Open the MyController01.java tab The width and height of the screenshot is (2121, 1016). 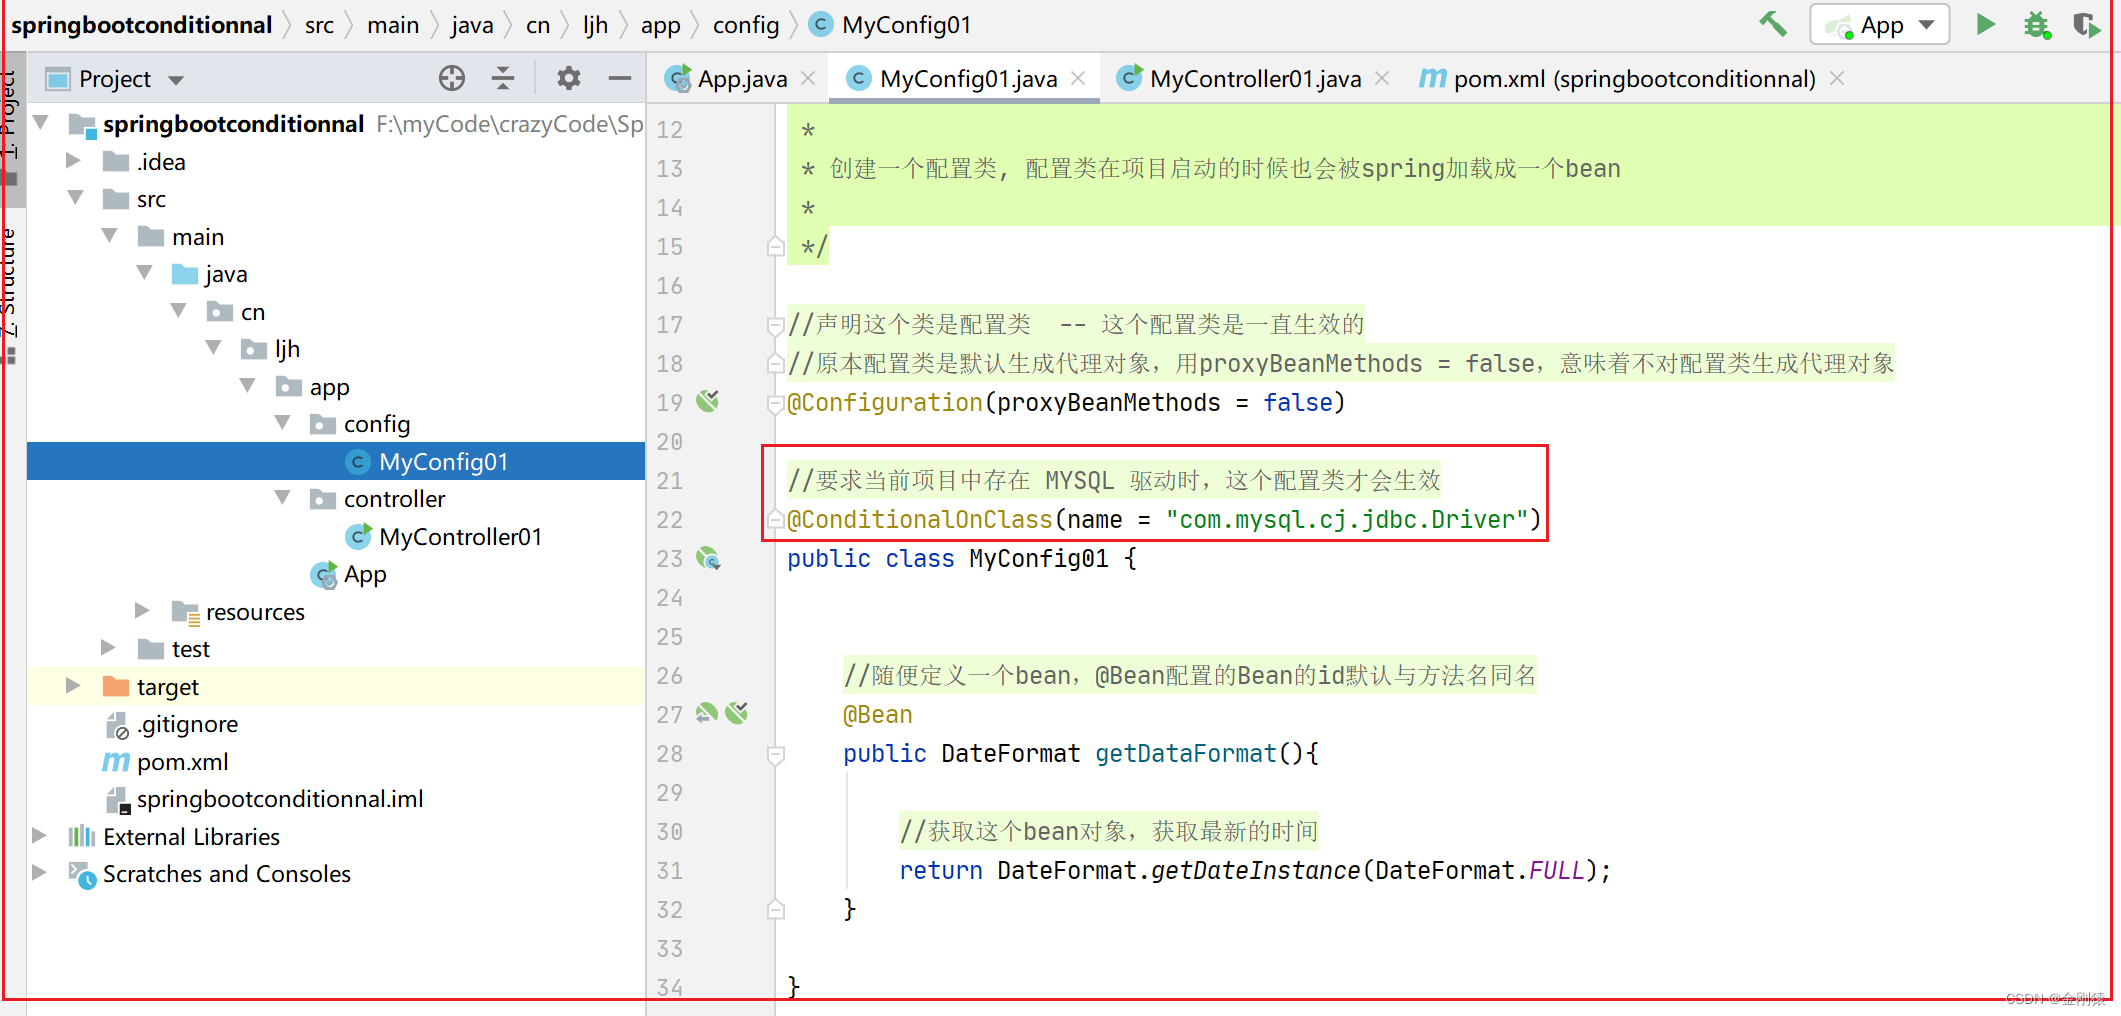1255,78
